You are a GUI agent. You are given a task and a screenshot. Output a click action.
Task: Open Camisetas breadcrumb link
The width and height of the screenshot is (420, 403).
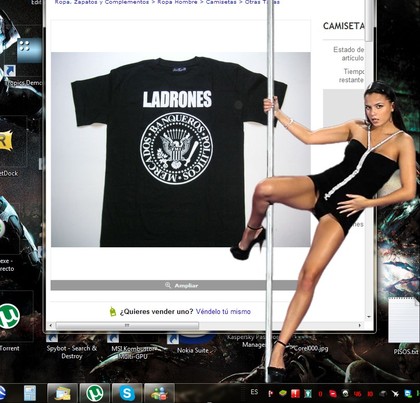coord(221,2)
